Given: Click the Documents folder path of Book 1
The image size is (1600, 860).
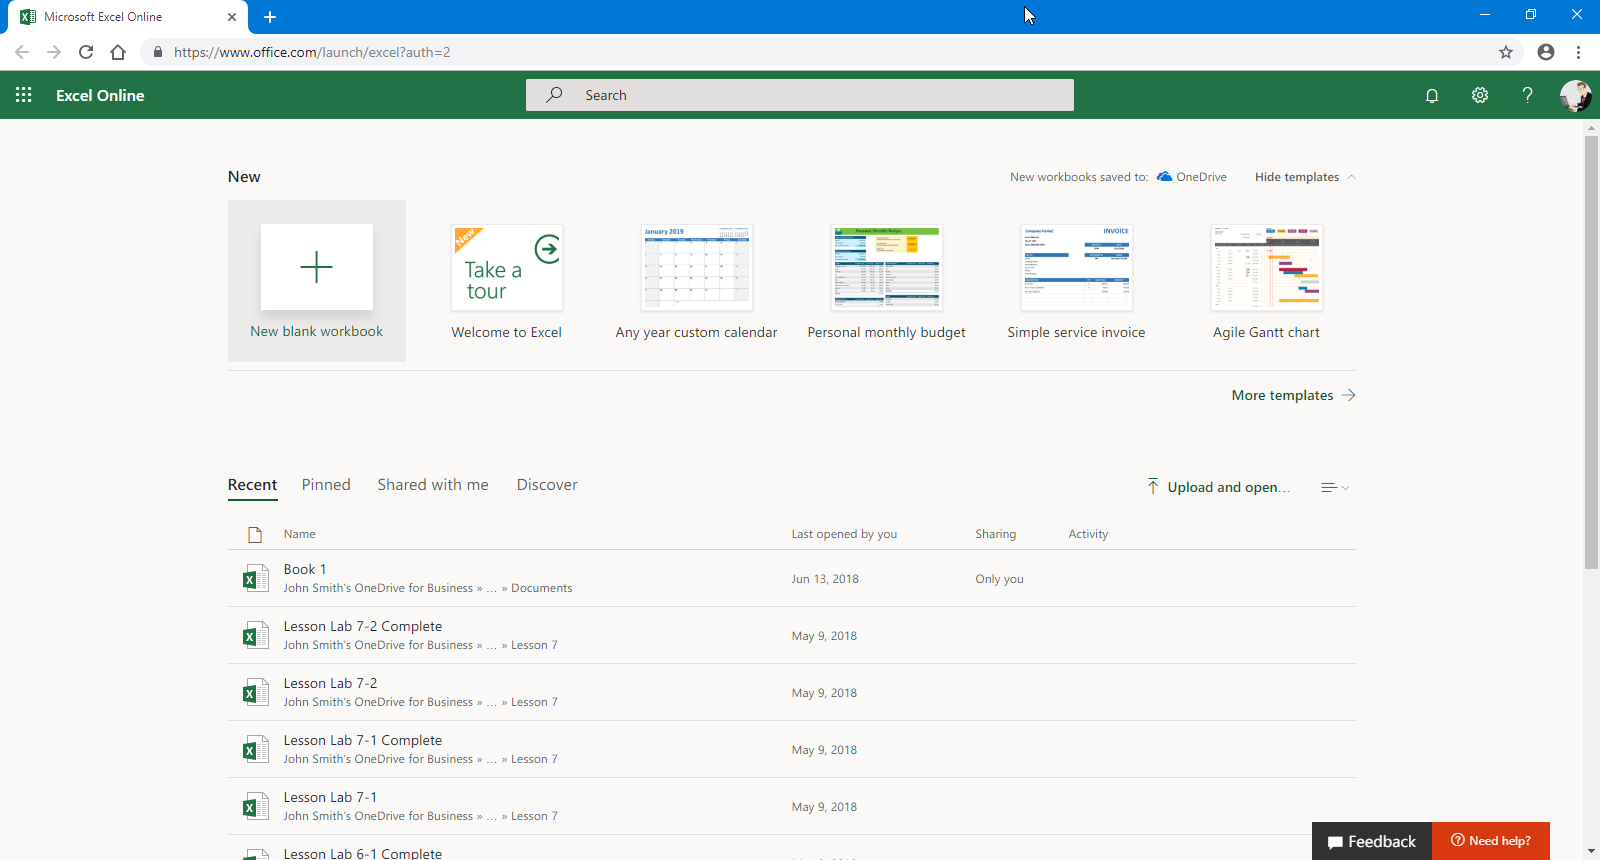Looking at the screenshot, I should click(541, 588).
